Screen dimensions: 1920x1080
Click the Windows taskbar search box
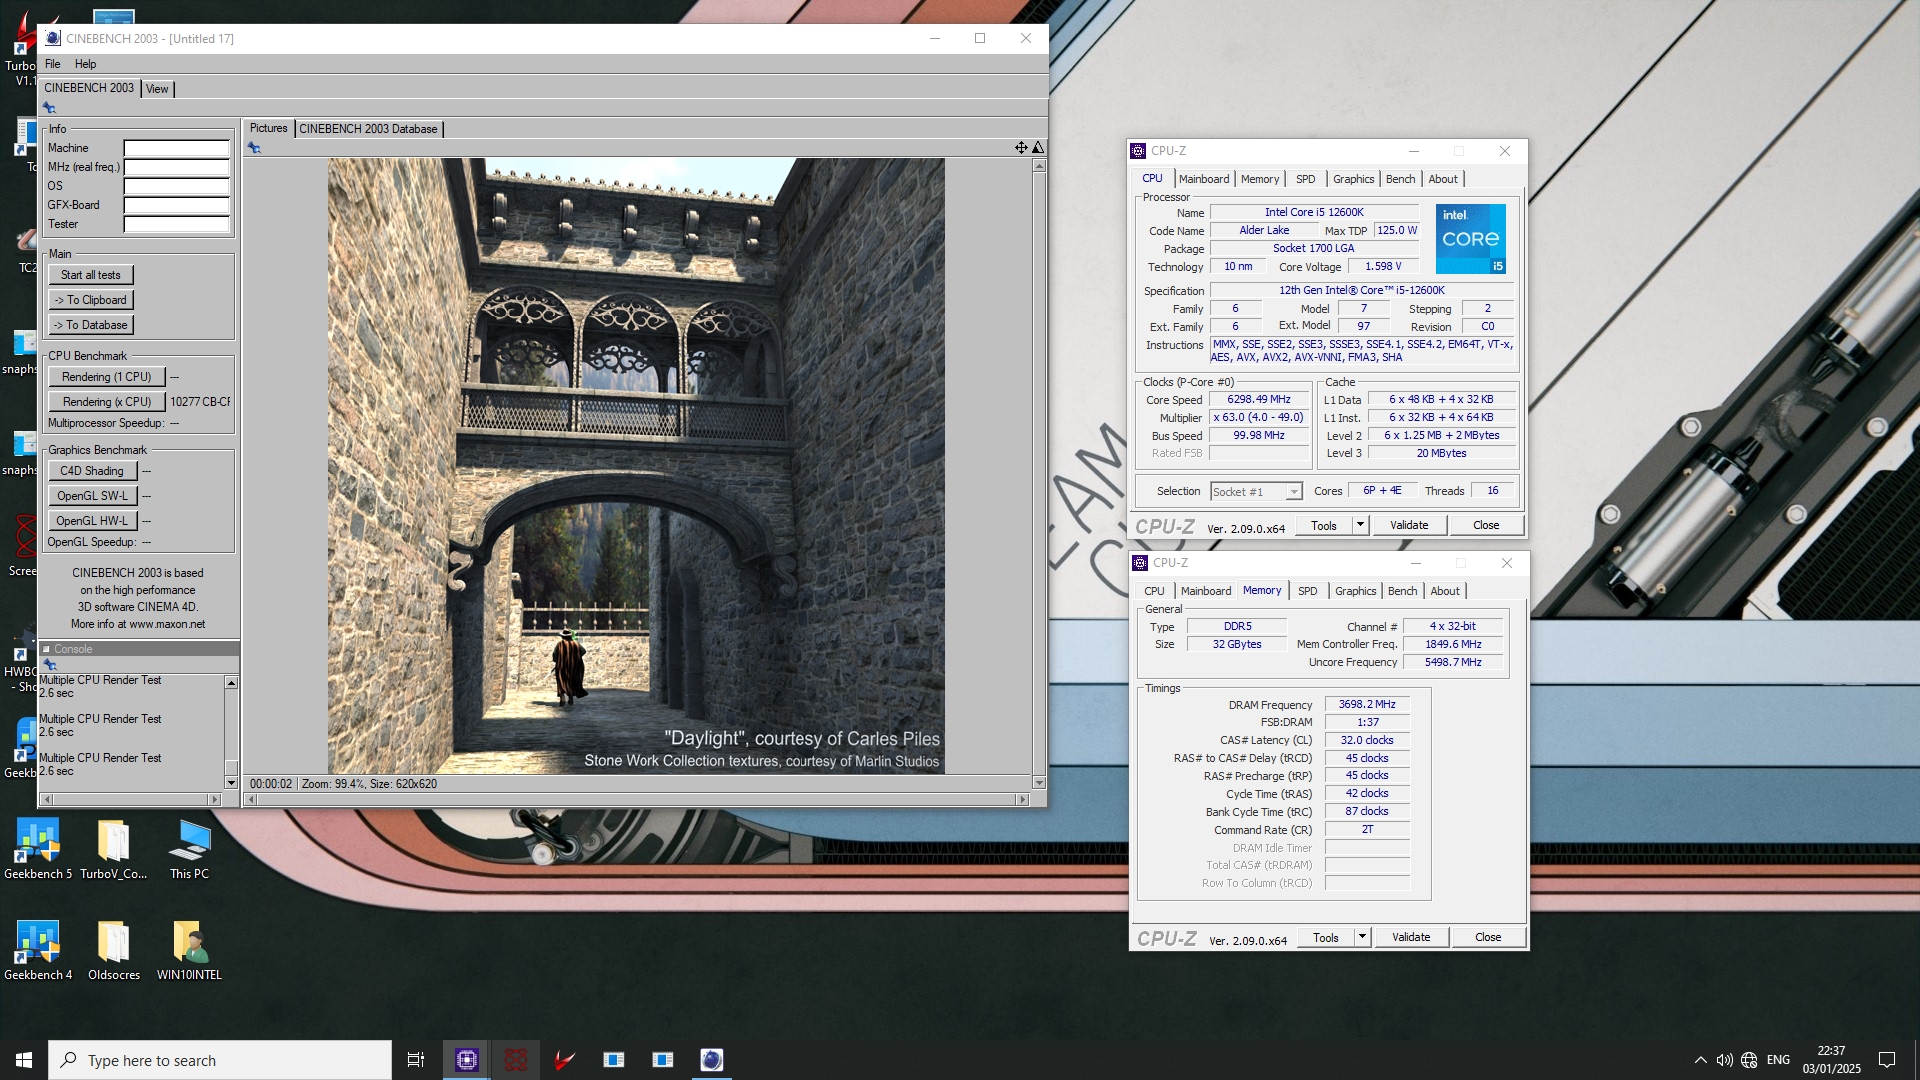click(x=220, y=1060)
